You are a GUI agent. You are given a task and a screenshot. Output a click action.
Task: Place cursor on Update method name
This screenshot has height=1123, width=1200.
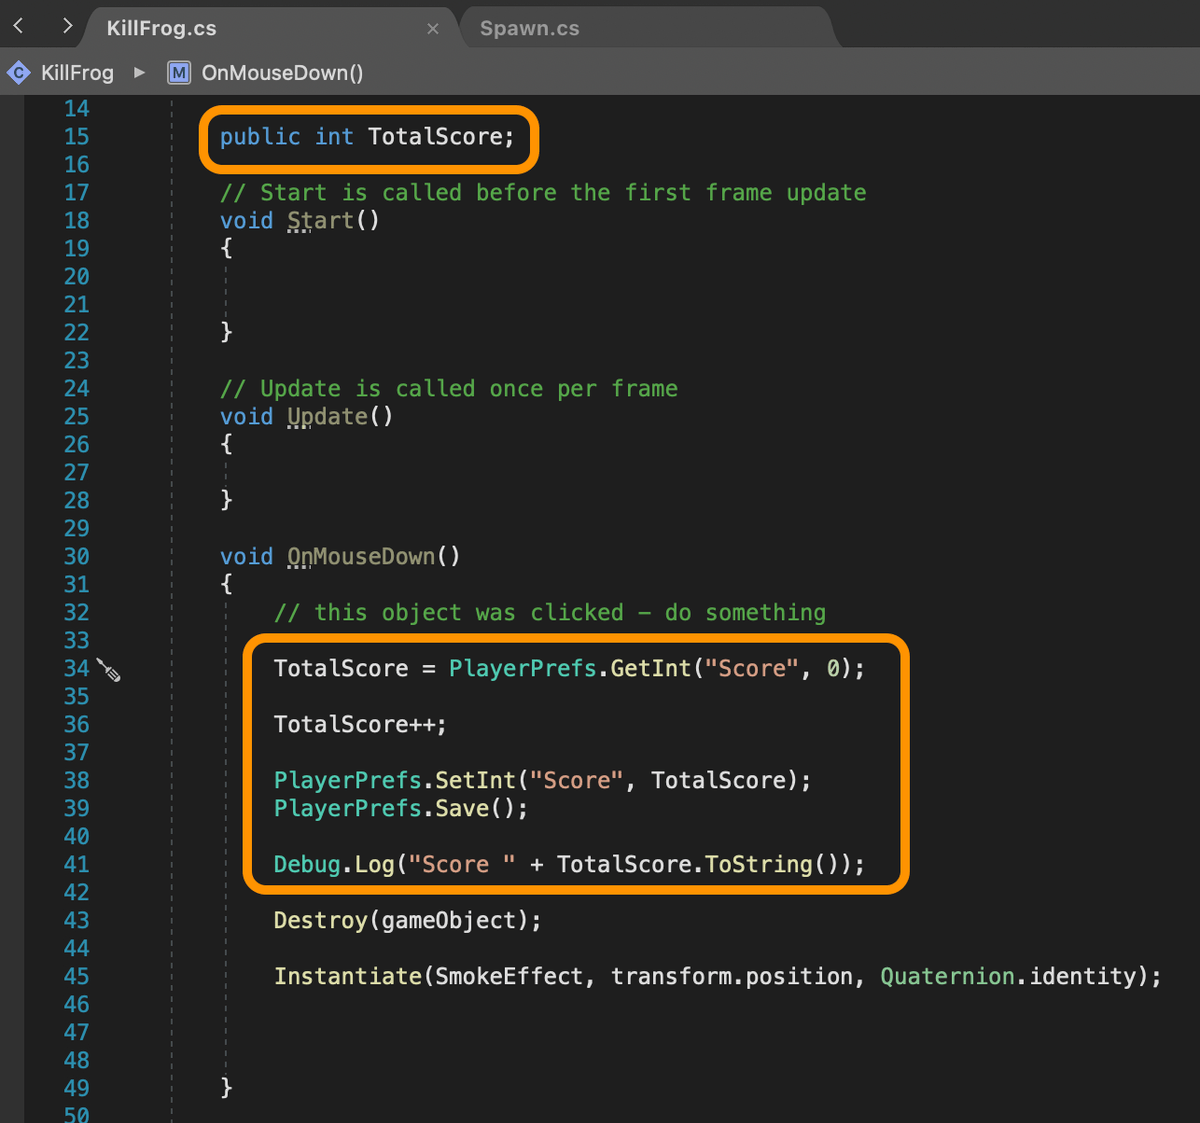pyautogui.click(x=327, y=417)
